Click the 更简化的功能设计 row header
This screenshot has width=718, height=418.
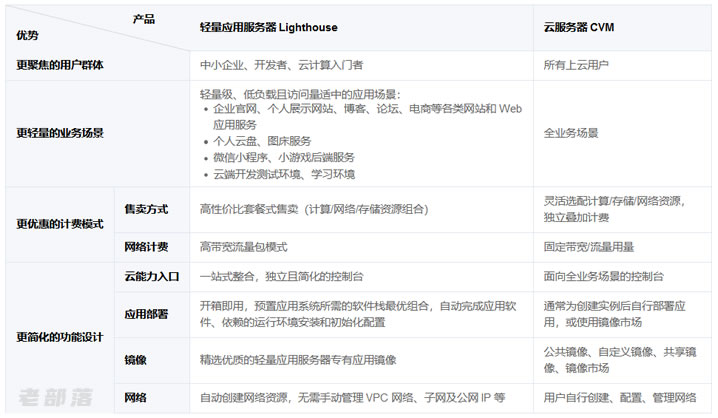point(60,337)
